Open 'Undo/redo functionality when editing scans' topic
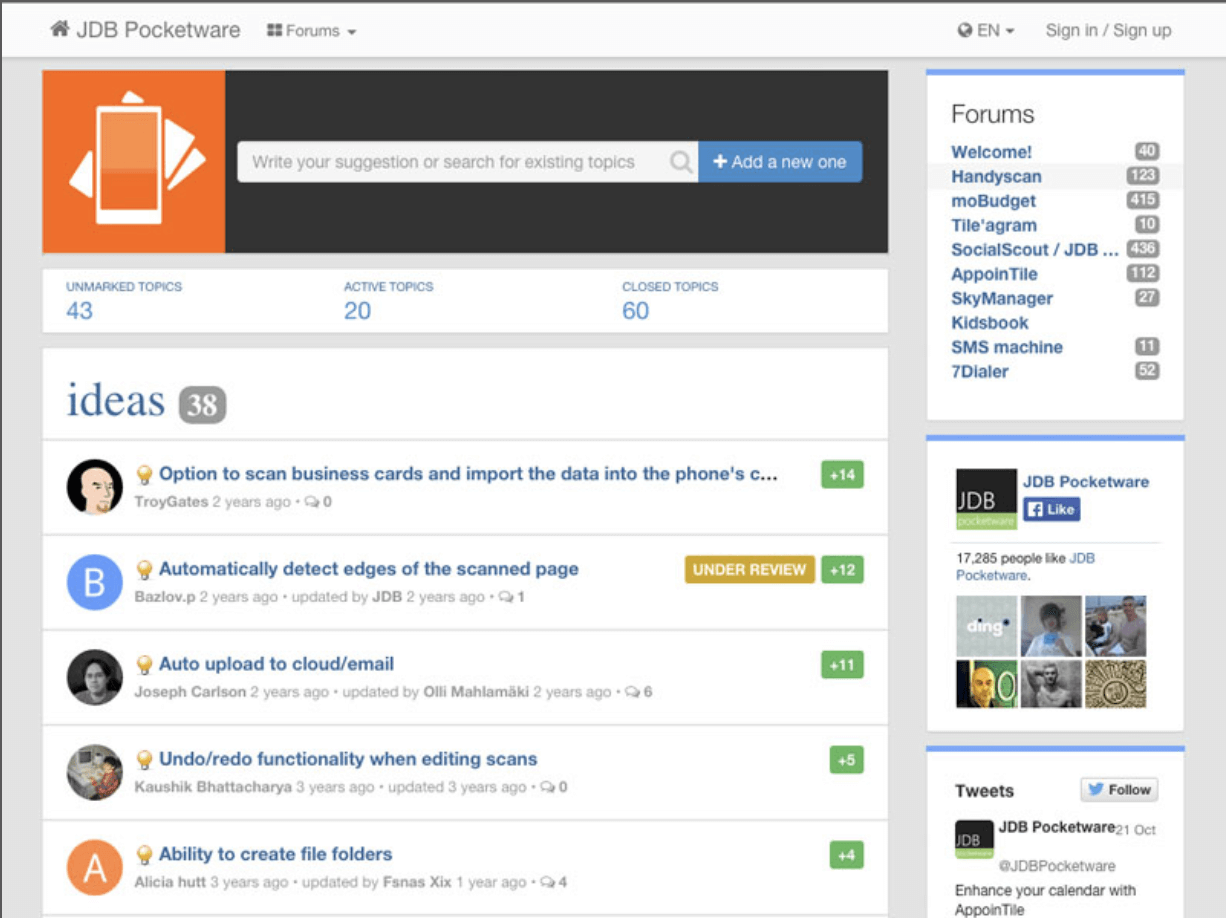The image size is (1226, 918). [348, 759]
